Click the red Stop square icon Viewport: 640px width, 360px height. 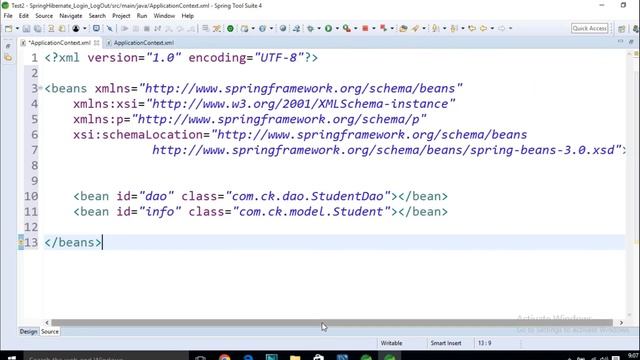[365, 28]
